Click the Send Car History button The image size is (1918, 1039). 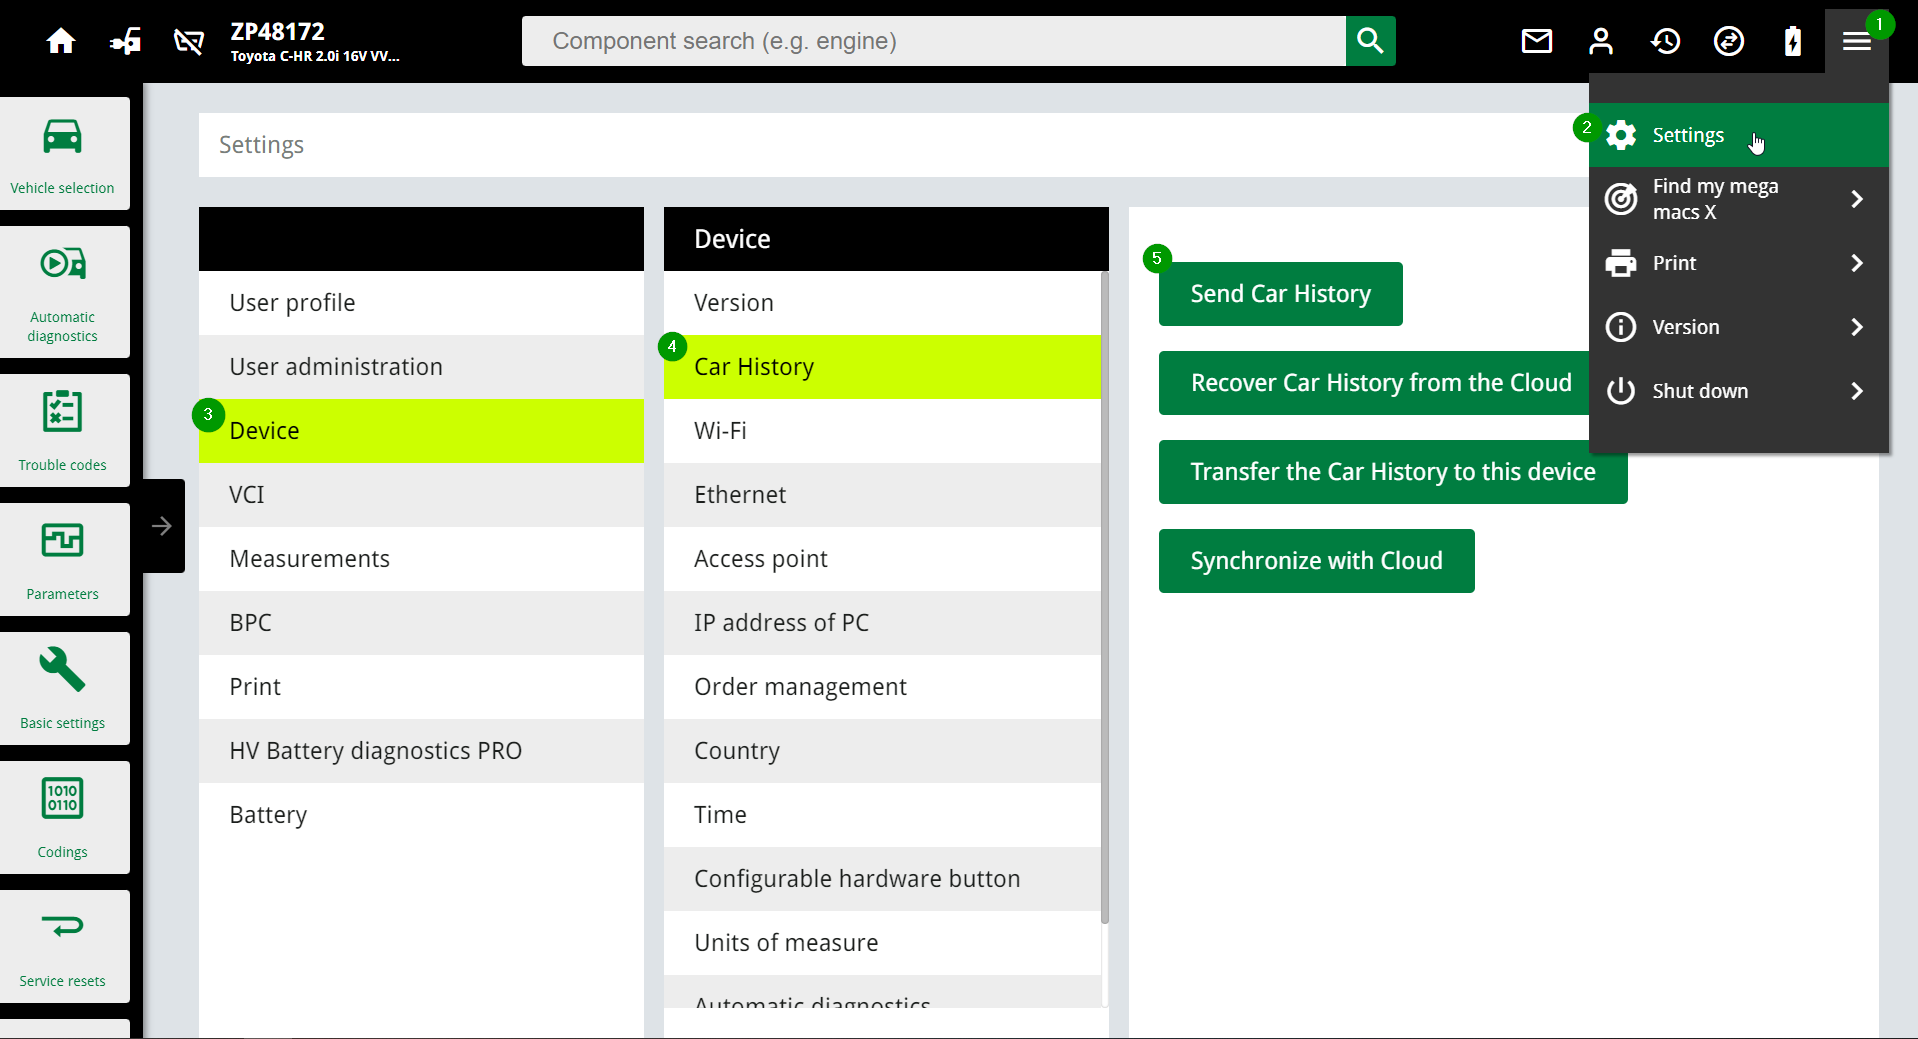pyautogui.click(x=1280, y=294)
